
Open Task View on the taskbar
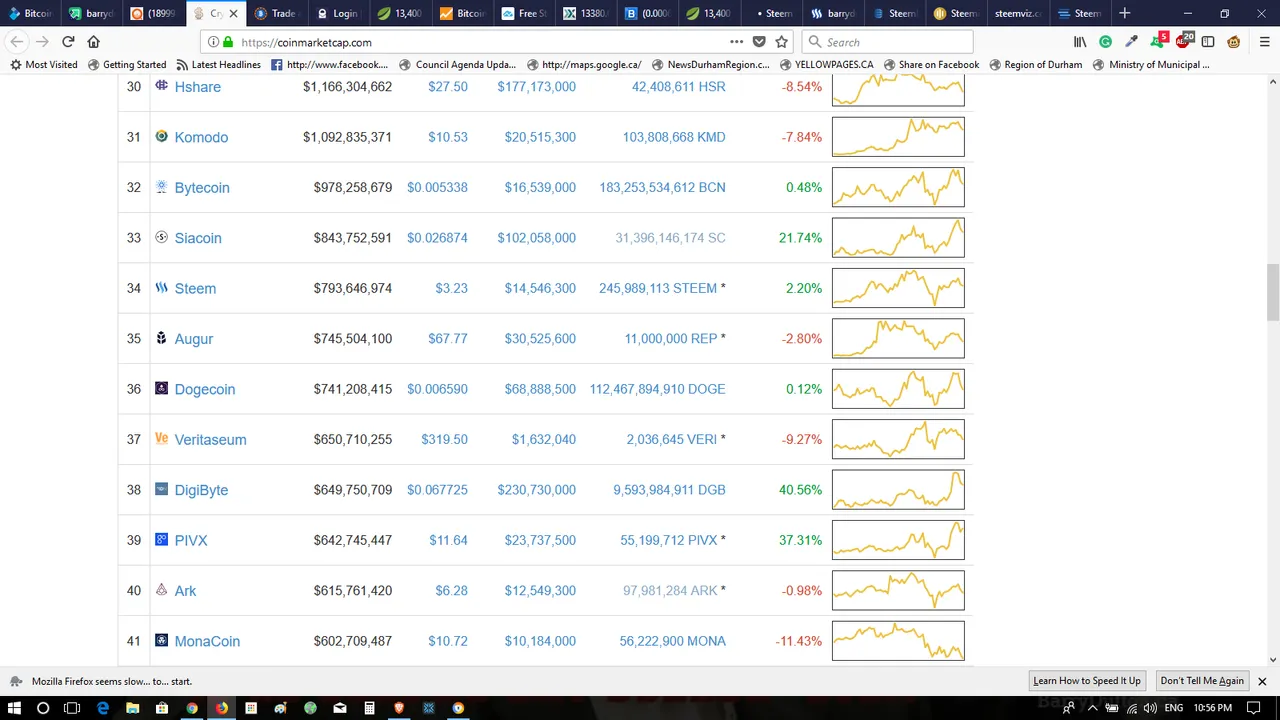click(72, 708)
